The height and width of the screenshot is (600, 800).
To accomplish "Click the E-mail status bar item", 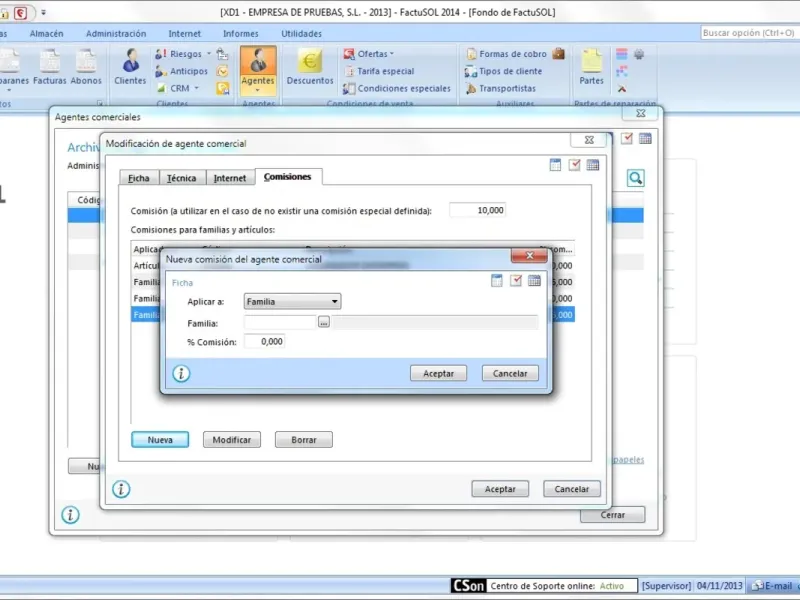I will pyautogui.click(x=773, y=586).
